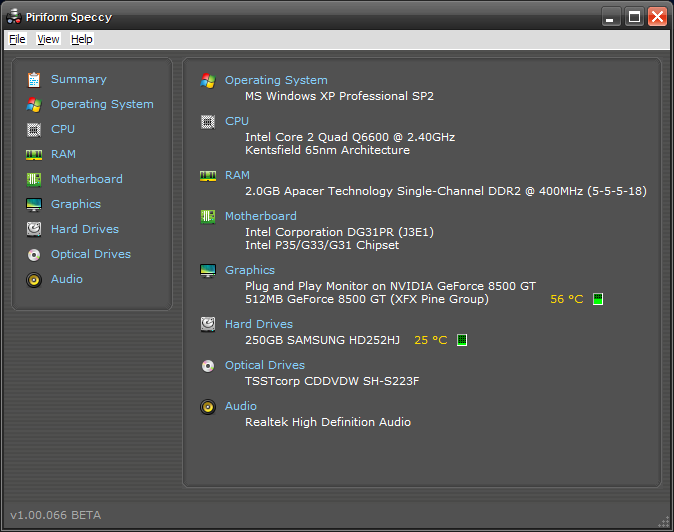Open the Hard Drives section heading link

(259, 324)
